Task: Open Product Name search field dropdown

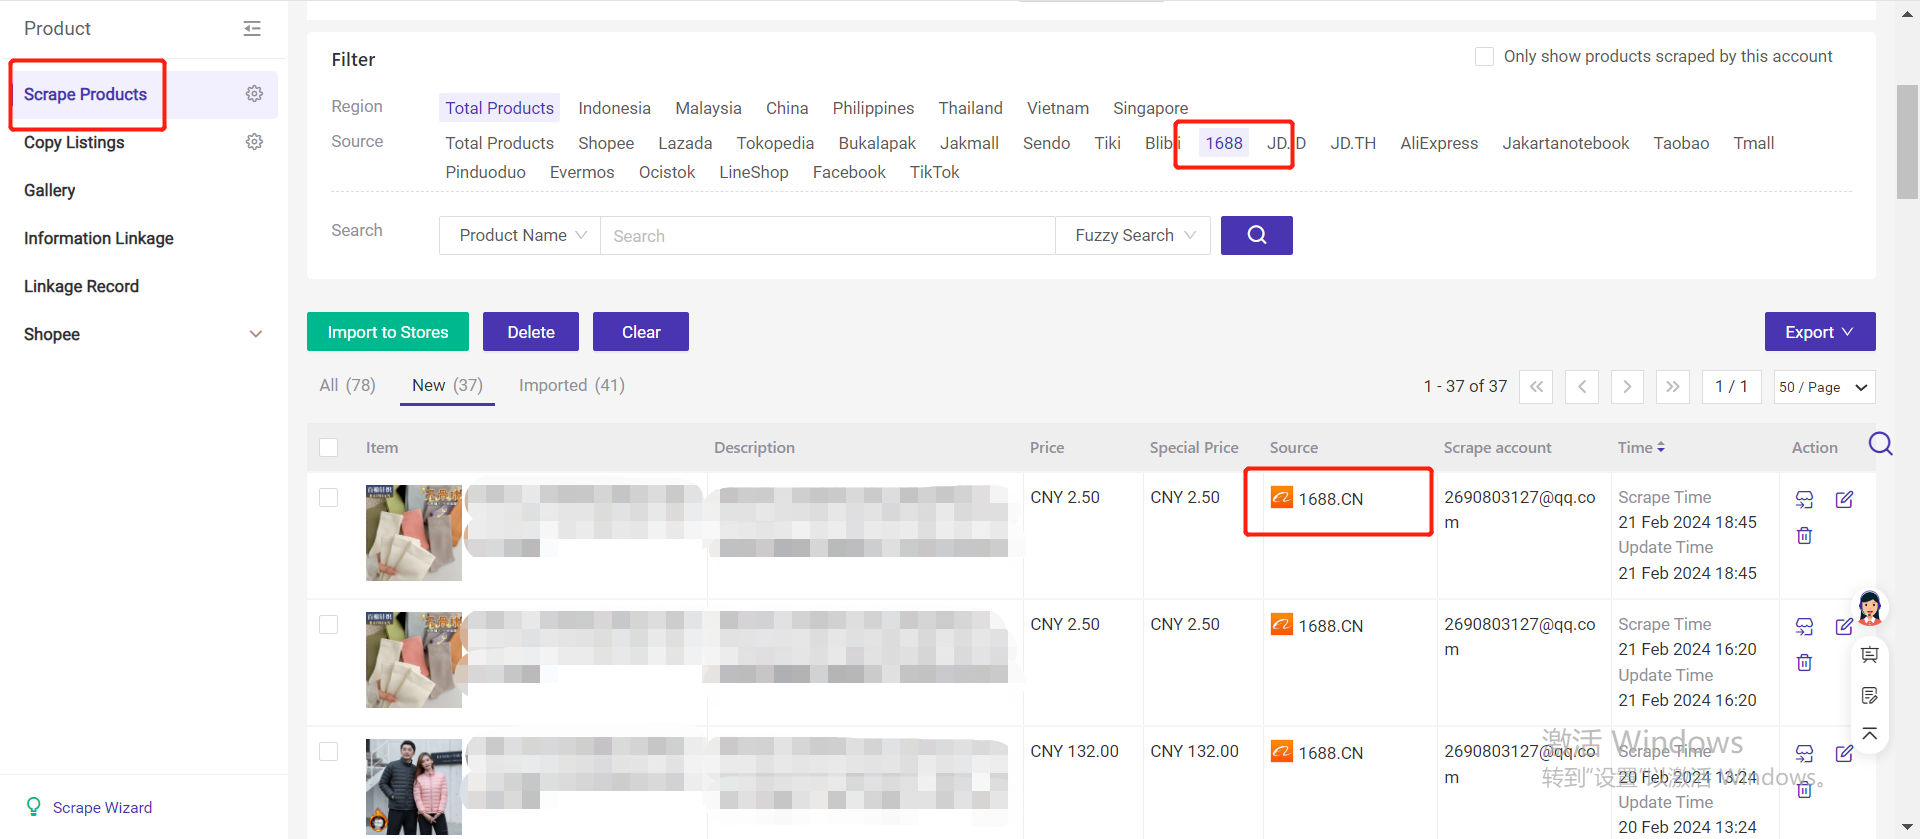Action: (x=520, y=235)
